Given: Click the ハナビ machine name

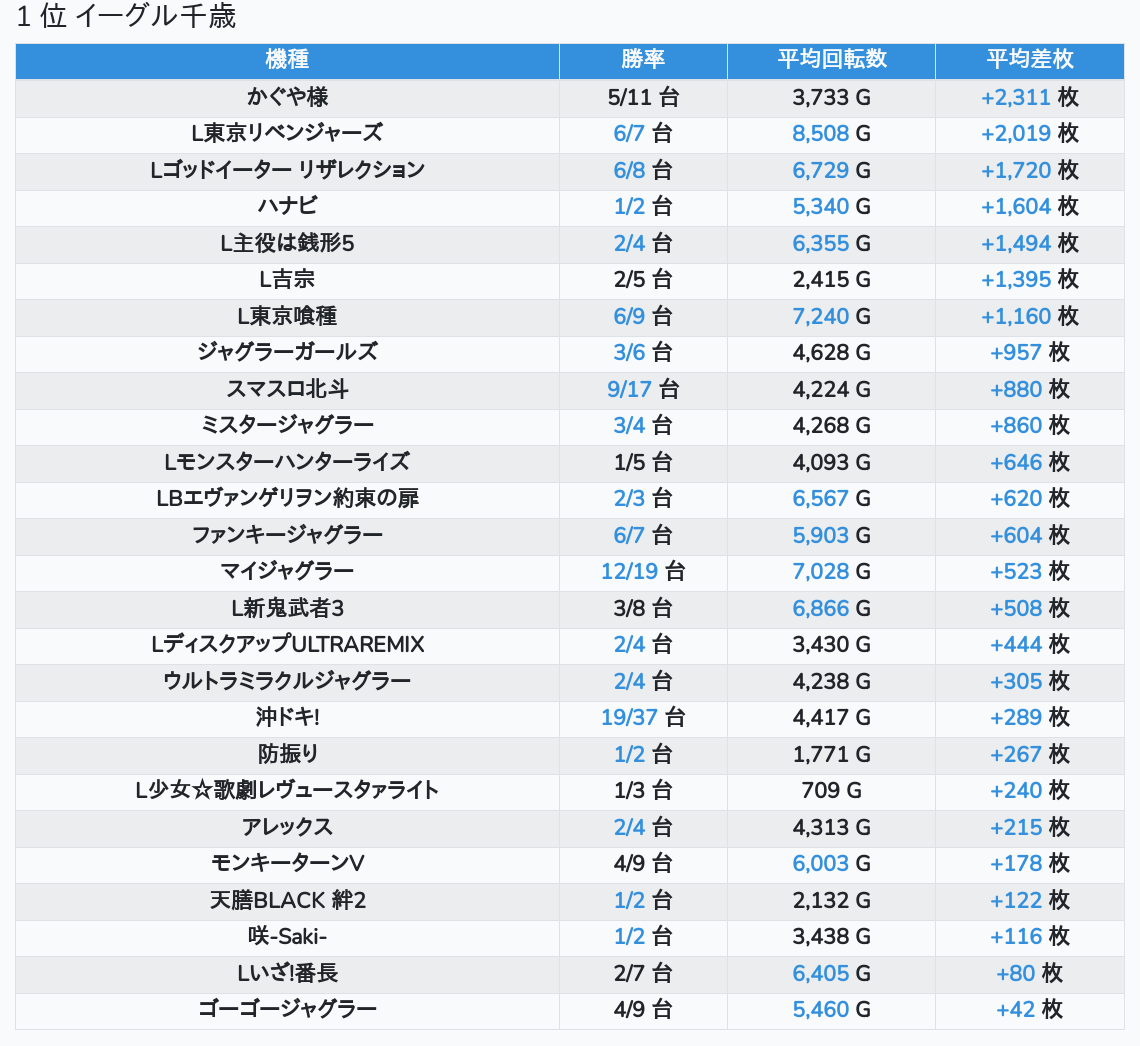Looking at the screenshot, I should 287,207.
